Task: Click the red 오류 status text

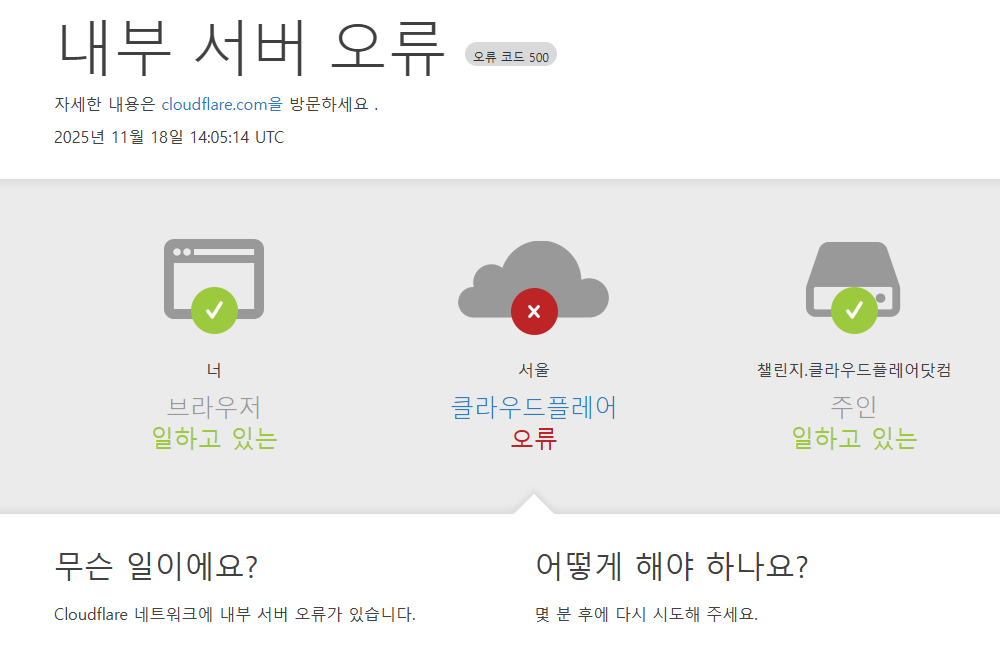Action: point(534,438)
